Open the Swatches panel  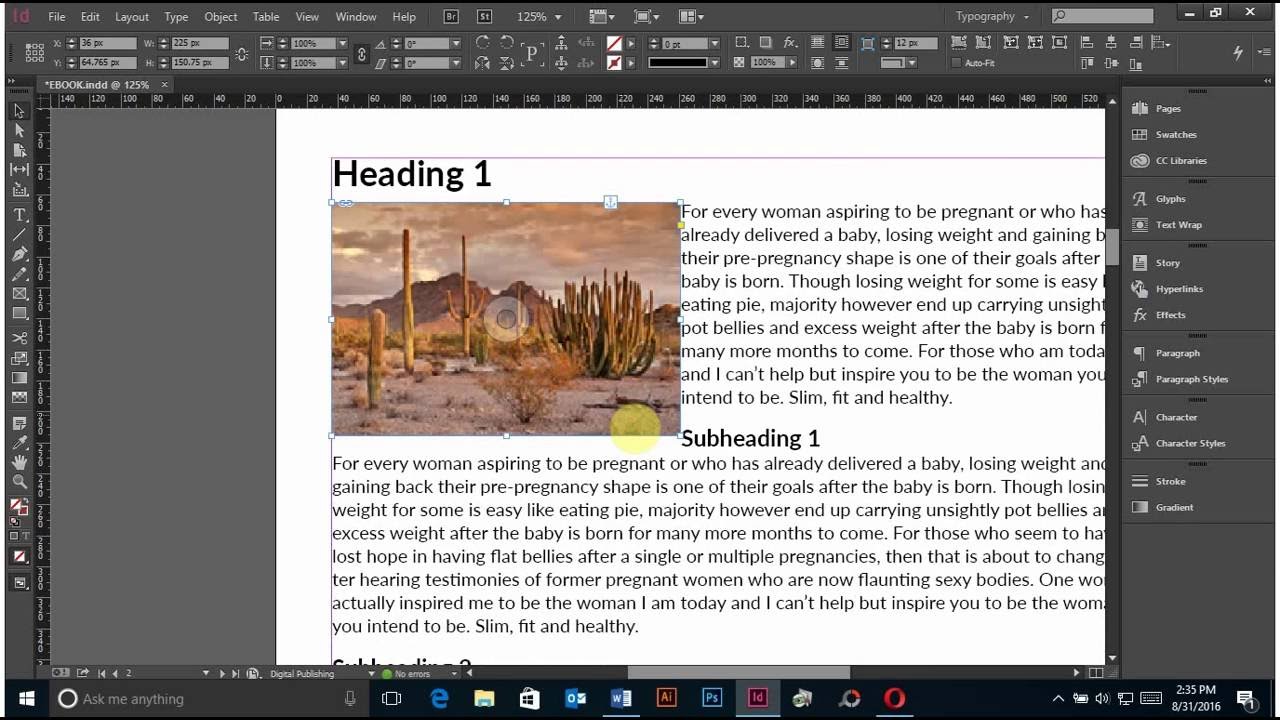click(x=1177, y=134)
